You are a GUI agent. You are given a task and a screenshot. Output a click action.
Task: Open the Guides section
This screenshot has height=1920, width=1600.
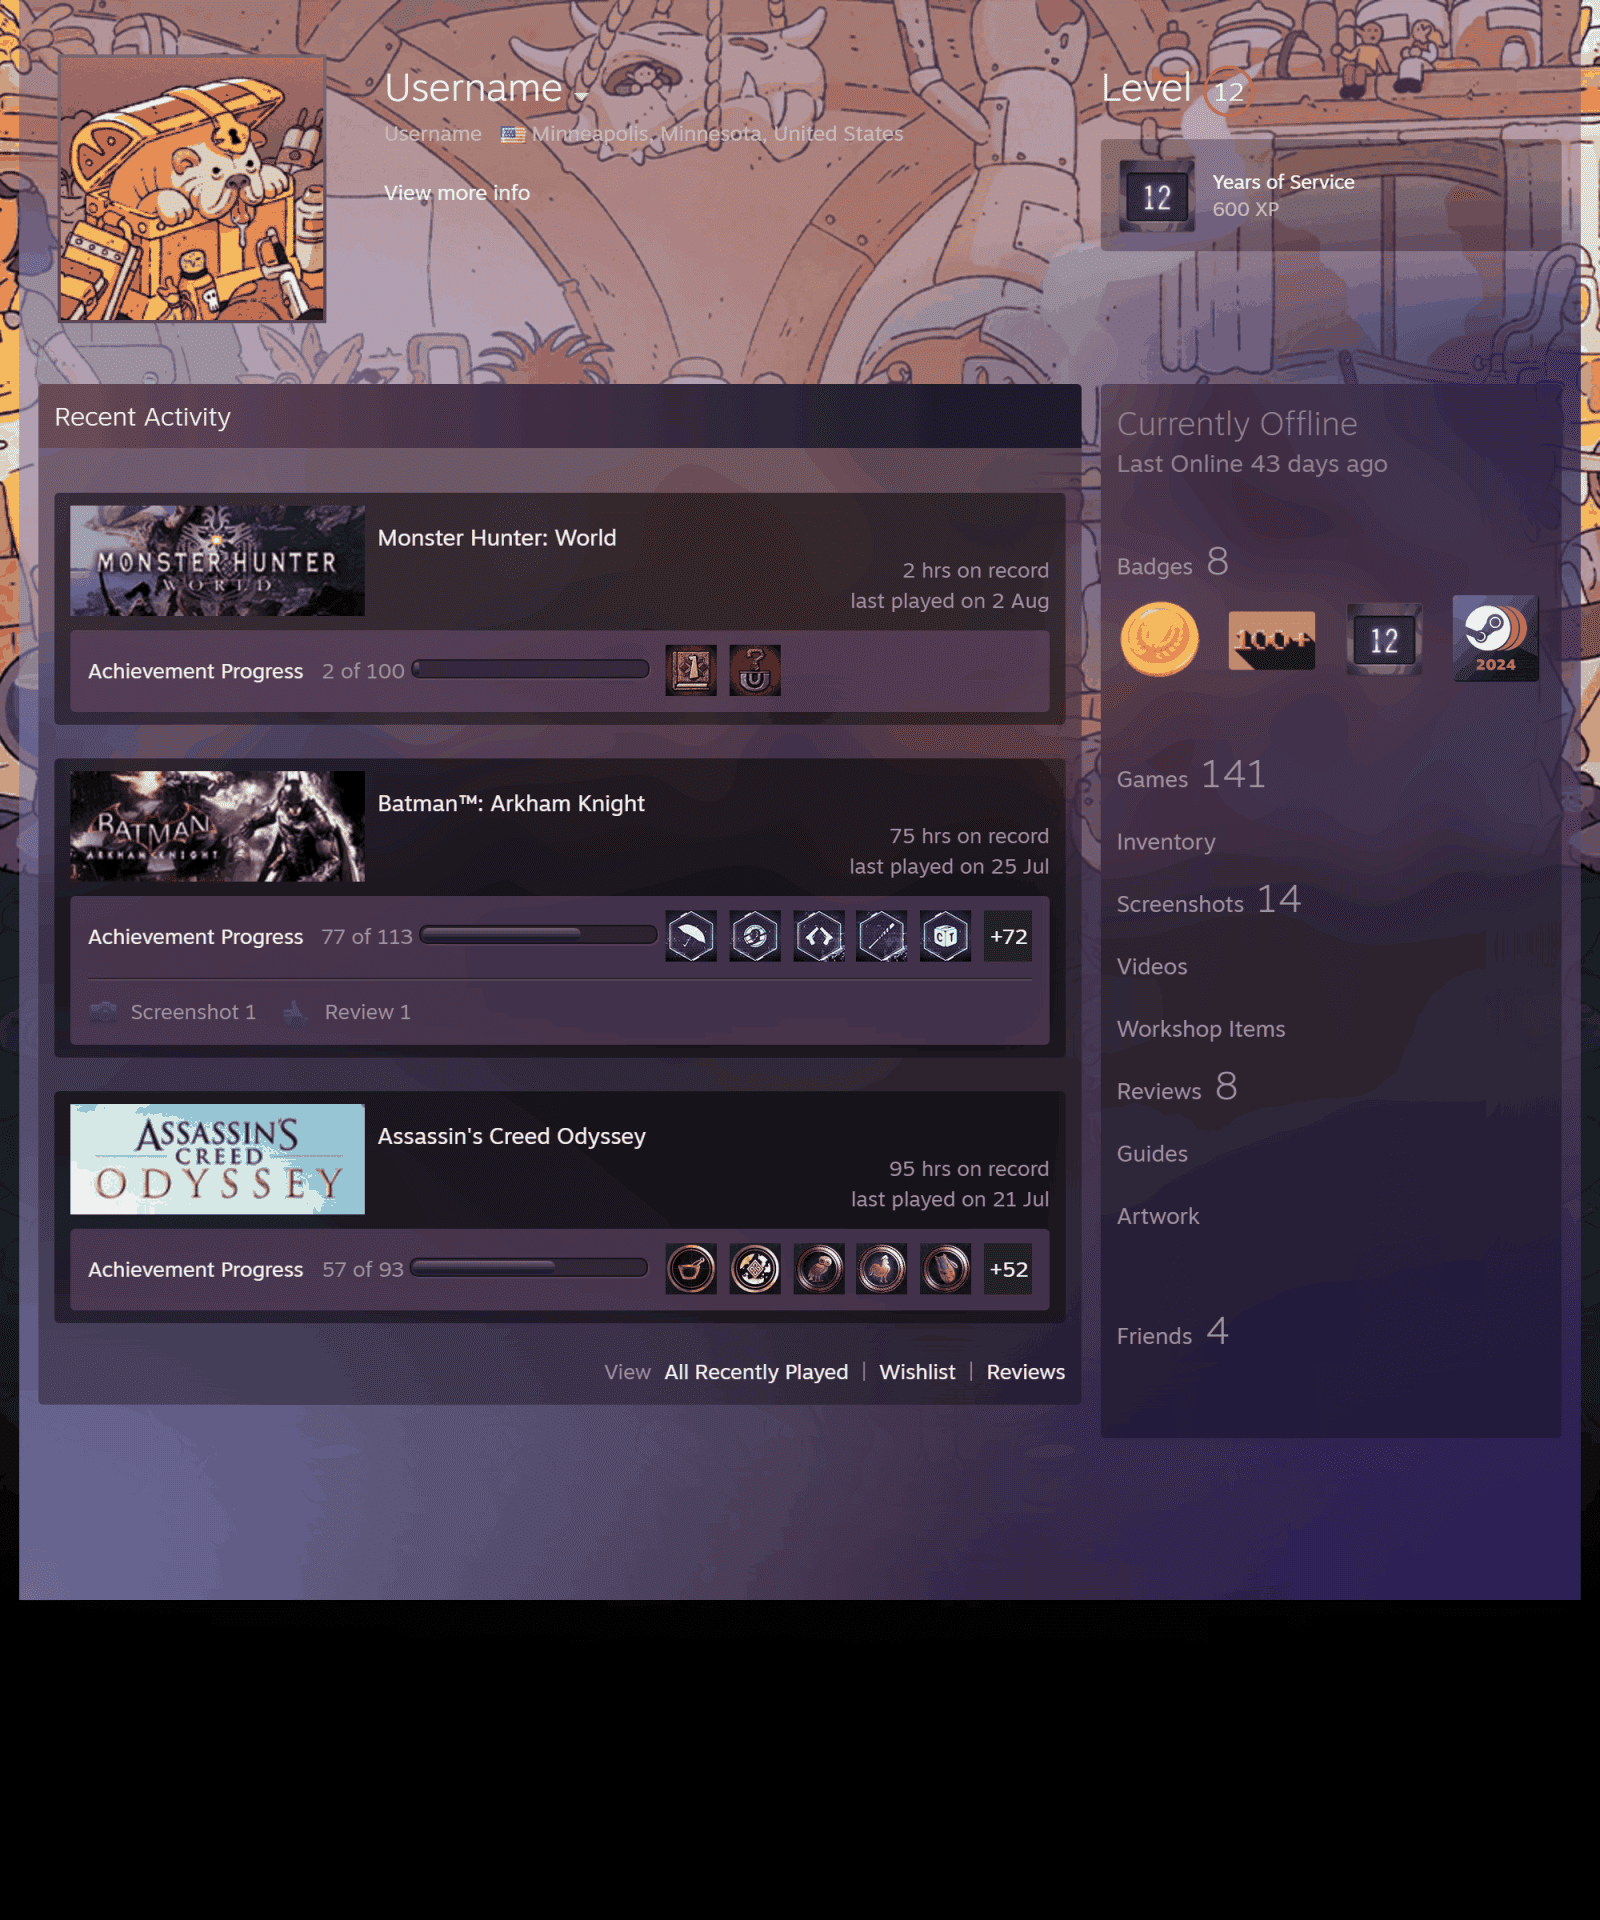[x=1152, y=1154]
